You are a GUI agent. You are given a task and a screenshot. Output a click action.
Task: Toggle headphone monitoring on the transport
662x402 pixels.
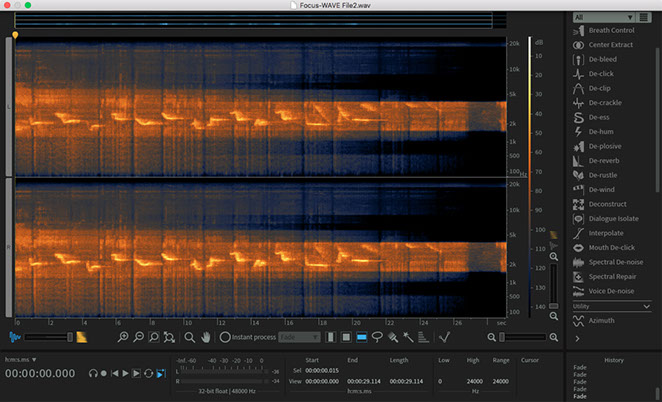click(x=92, y=373)
